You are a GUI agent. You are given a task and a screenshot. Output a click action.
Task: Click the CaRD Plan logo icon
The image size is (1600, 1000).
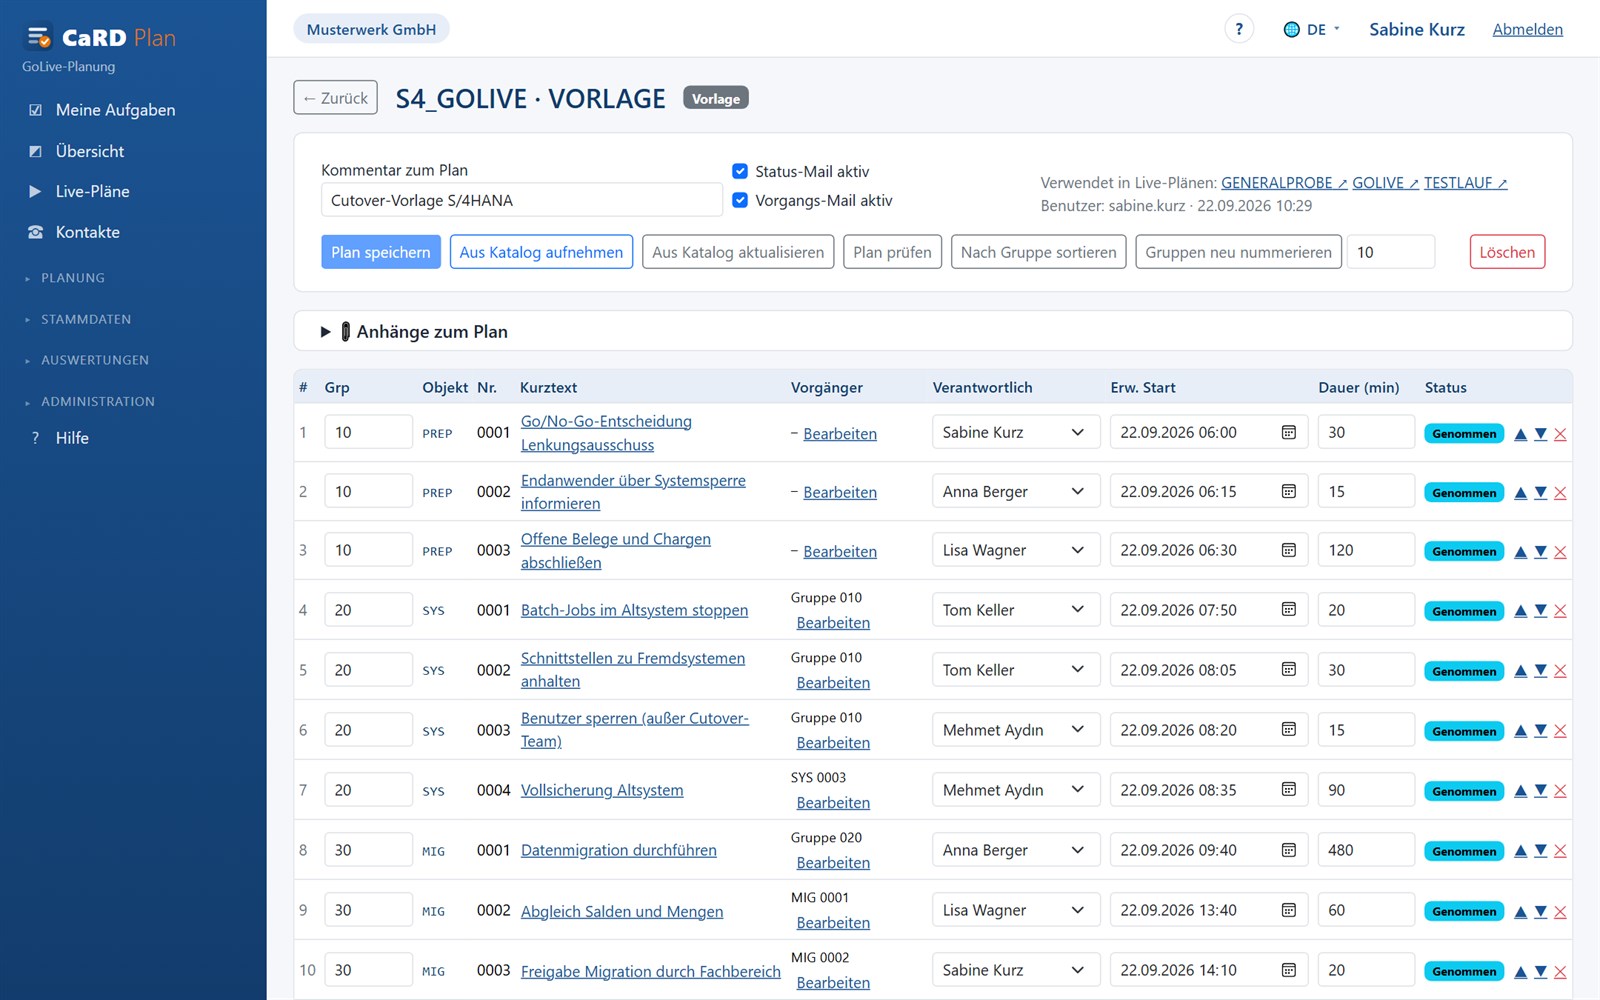(39, 38)
